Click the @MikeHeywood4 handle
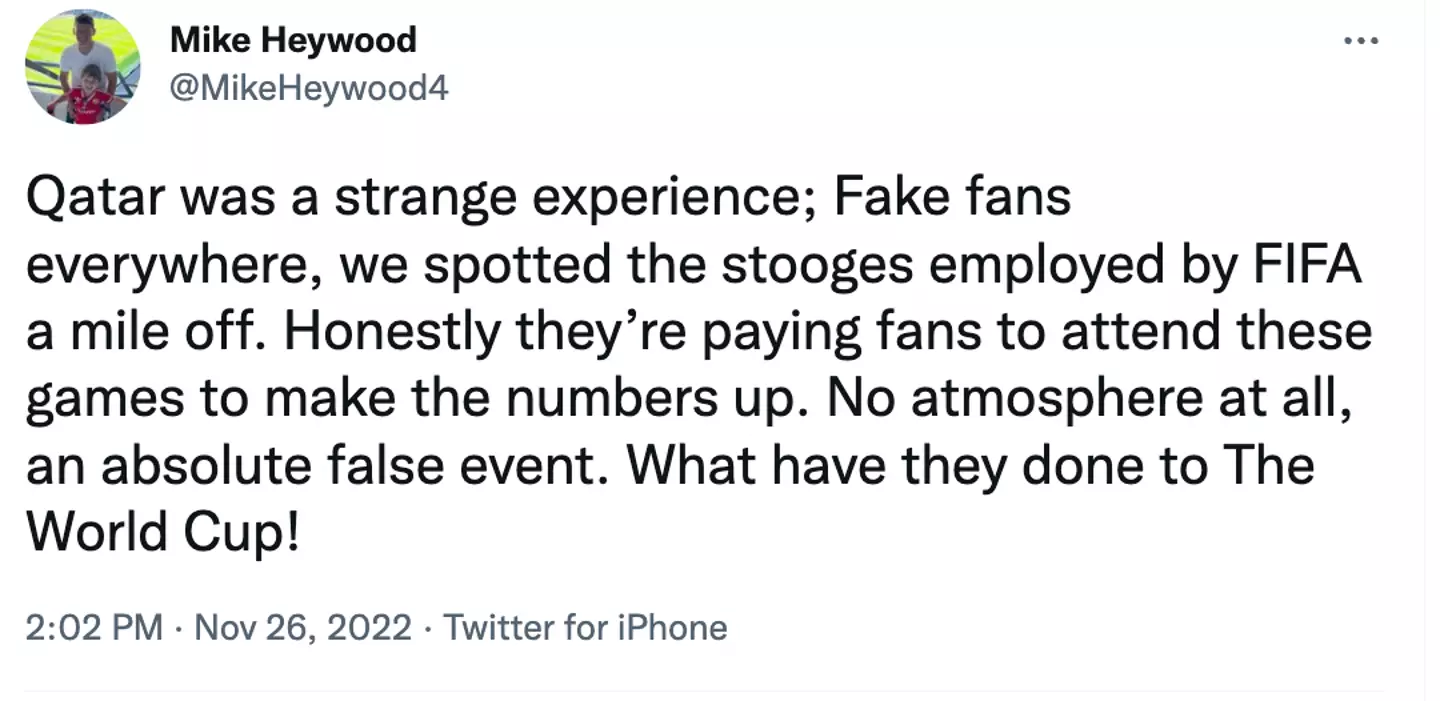Screen dimensions: 1440x701 pyautogui.click(x=309, y=89)
